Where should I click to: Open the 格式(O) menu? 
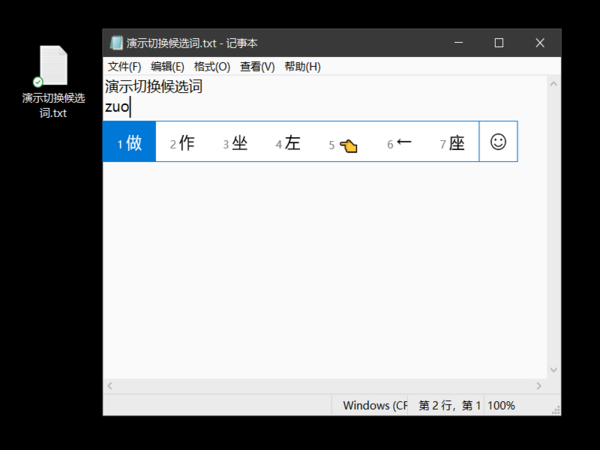pyautogui.click(x=212, y=67)
